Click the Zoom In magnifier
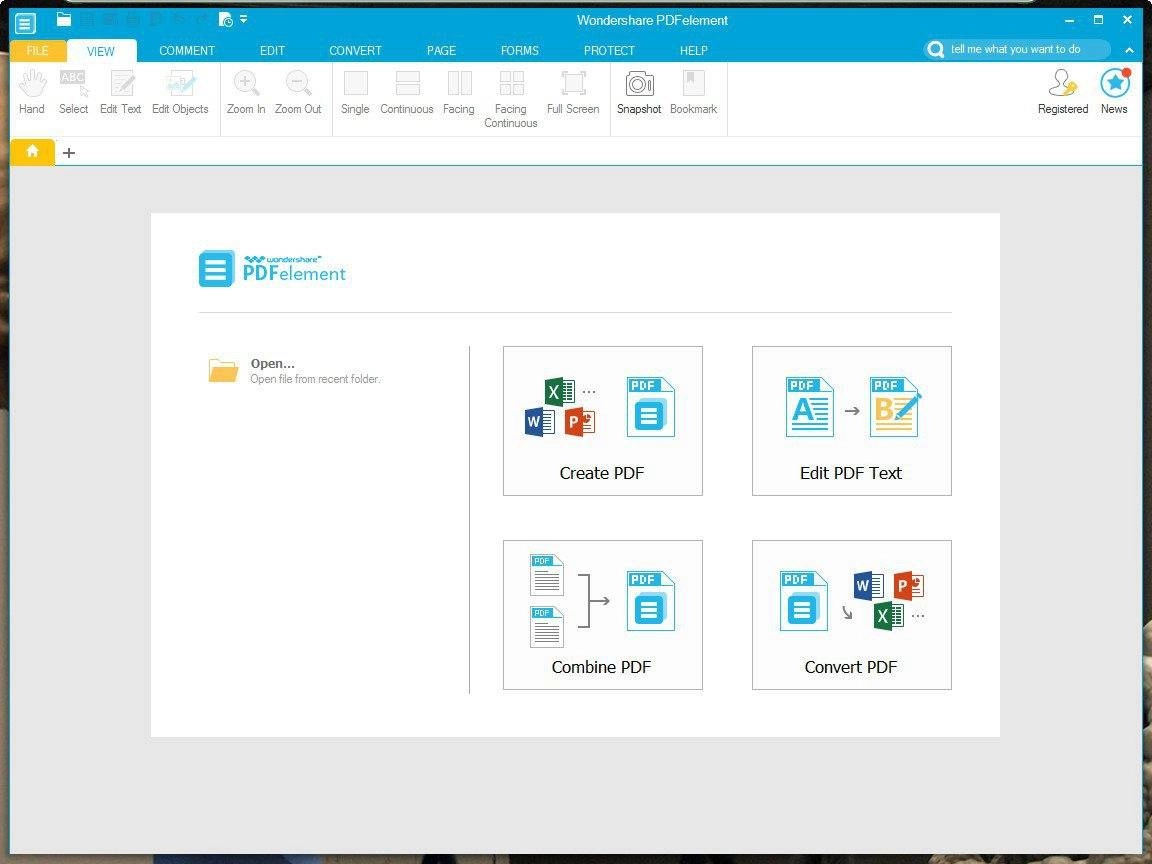Image resolution: width=1152 pixels, height=864 pixels. pyautogui.click(x=245, y=93)
